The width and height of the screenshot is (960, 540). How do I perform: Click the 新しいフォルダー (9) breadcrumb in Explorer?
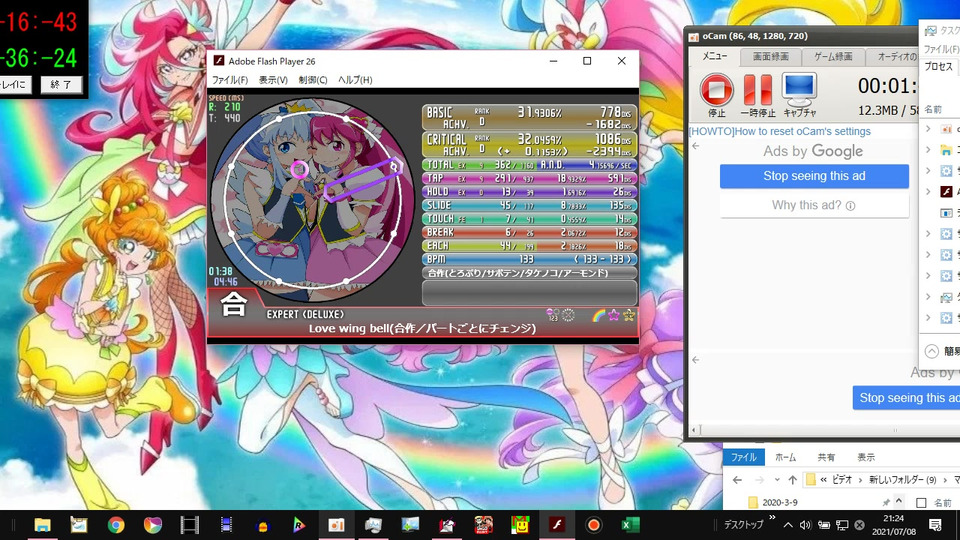903,479
